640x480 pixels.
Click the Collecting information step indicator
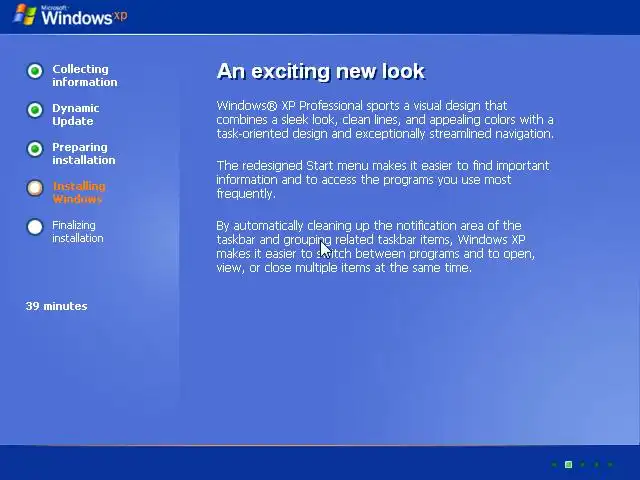click(35, 71)
